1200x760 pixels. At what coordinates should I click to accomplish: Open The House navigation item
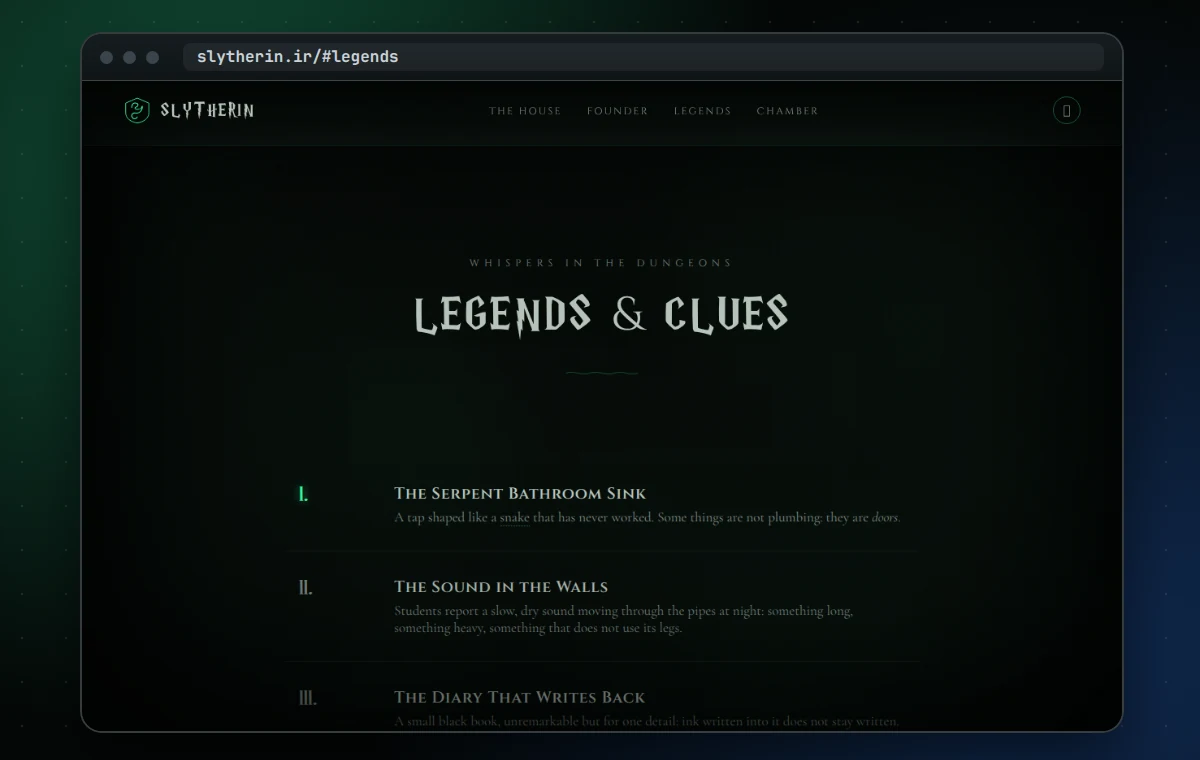tap(525, 111)
